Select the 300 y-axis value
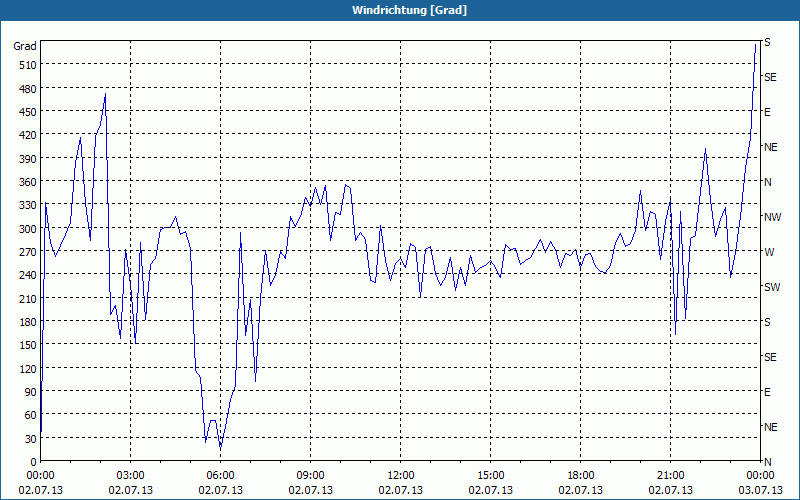Screen dimensions: 800x500 point(28,229)
